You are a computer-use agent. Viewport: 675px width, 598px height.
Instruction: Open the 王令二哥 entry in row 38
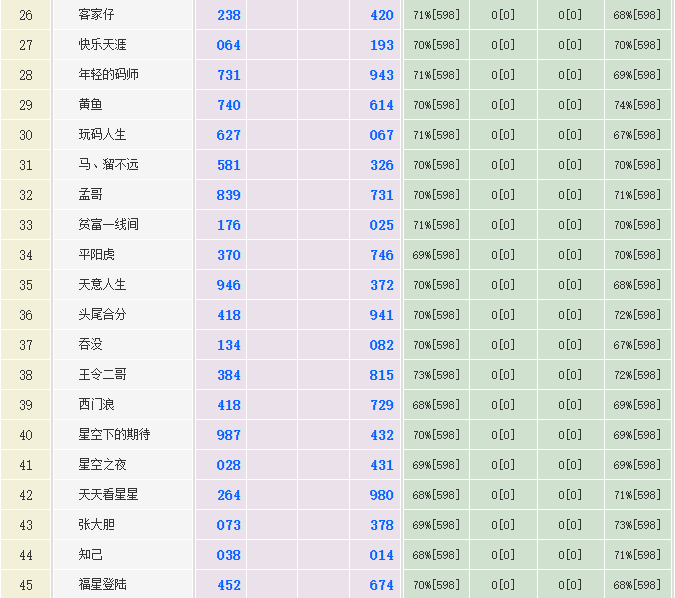pos(102,375)
